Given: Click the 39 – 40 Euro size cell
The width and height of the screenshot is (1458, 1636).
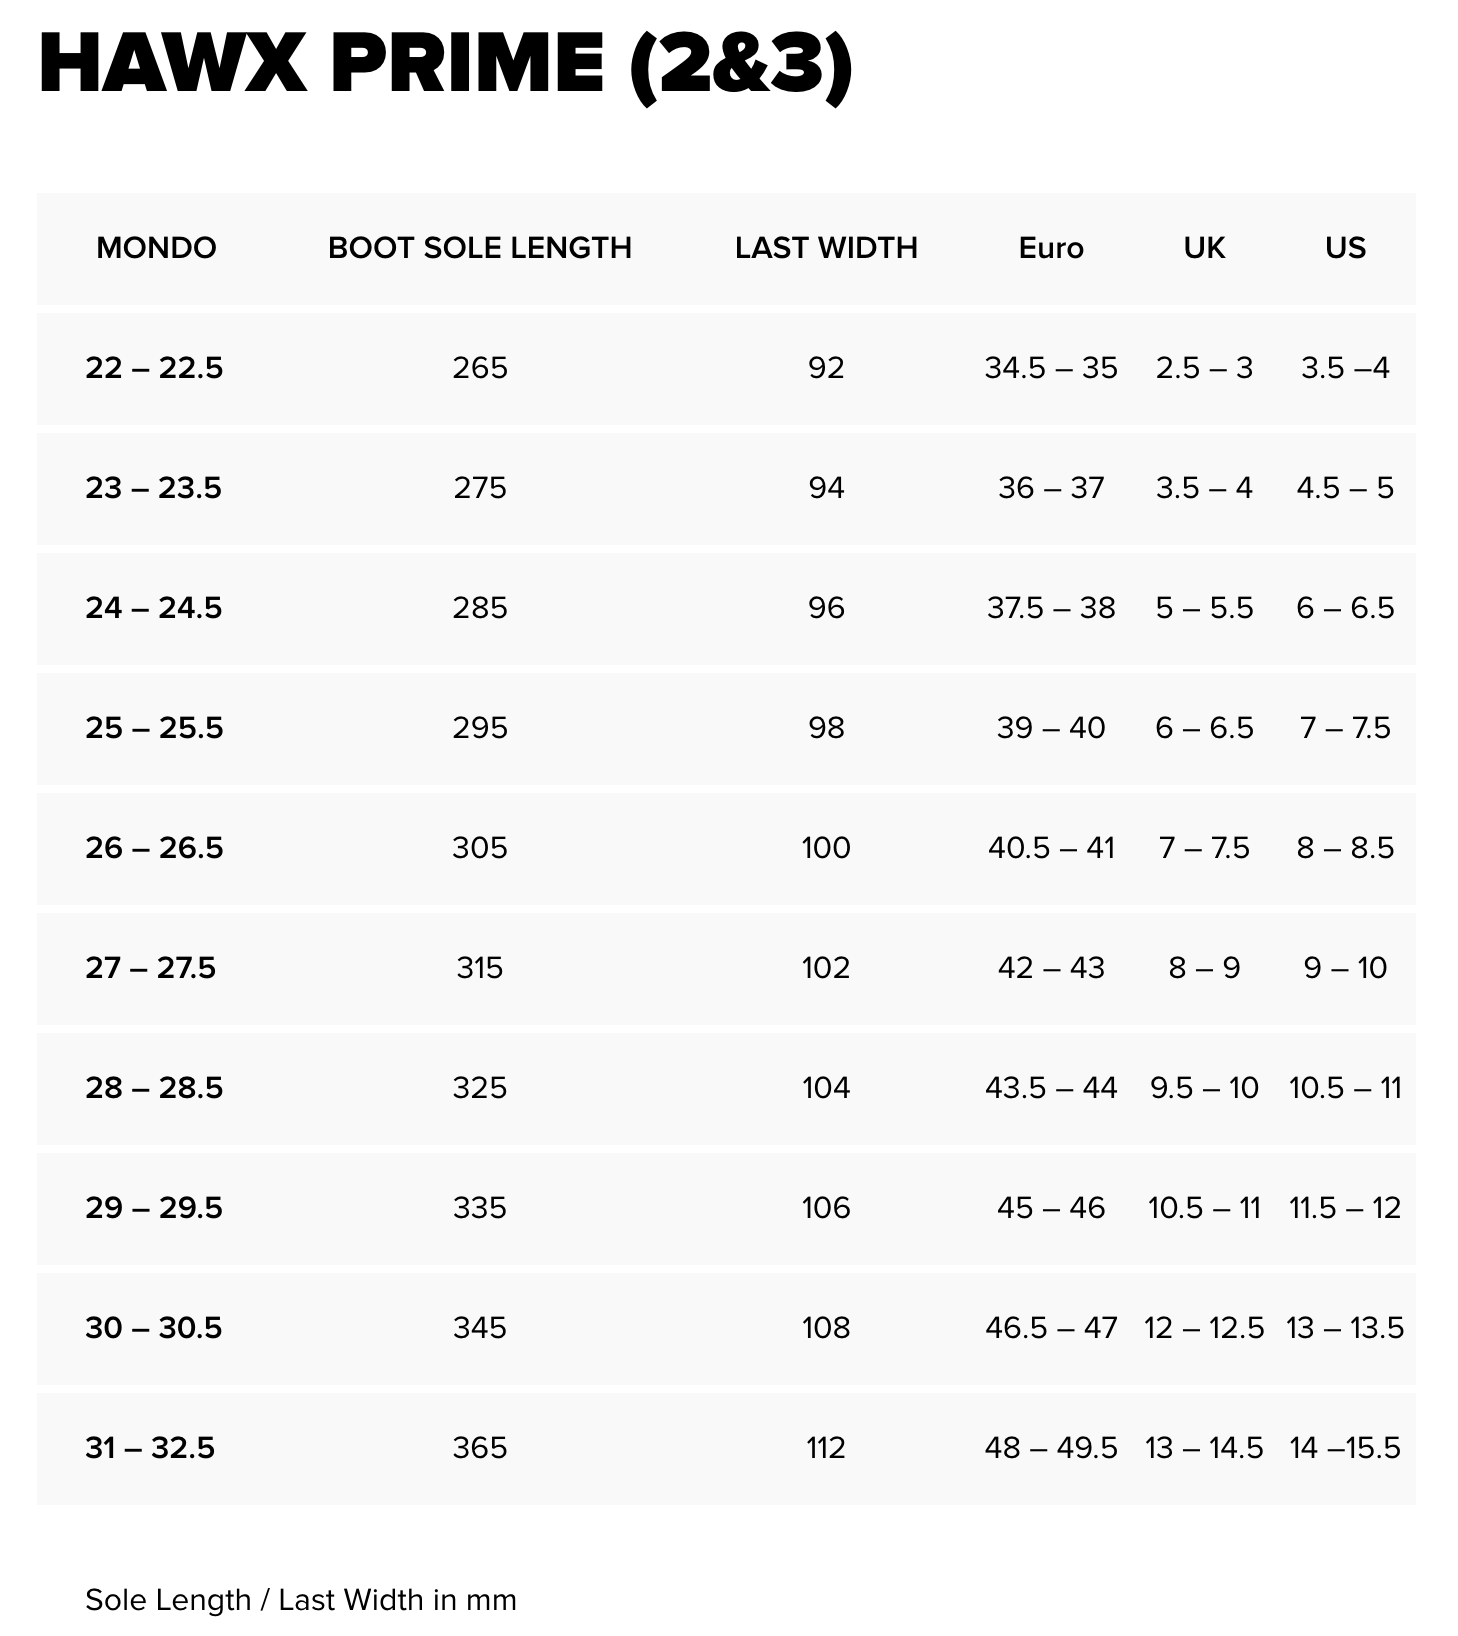Looking at the screenshot, I should pos(1051,728).
